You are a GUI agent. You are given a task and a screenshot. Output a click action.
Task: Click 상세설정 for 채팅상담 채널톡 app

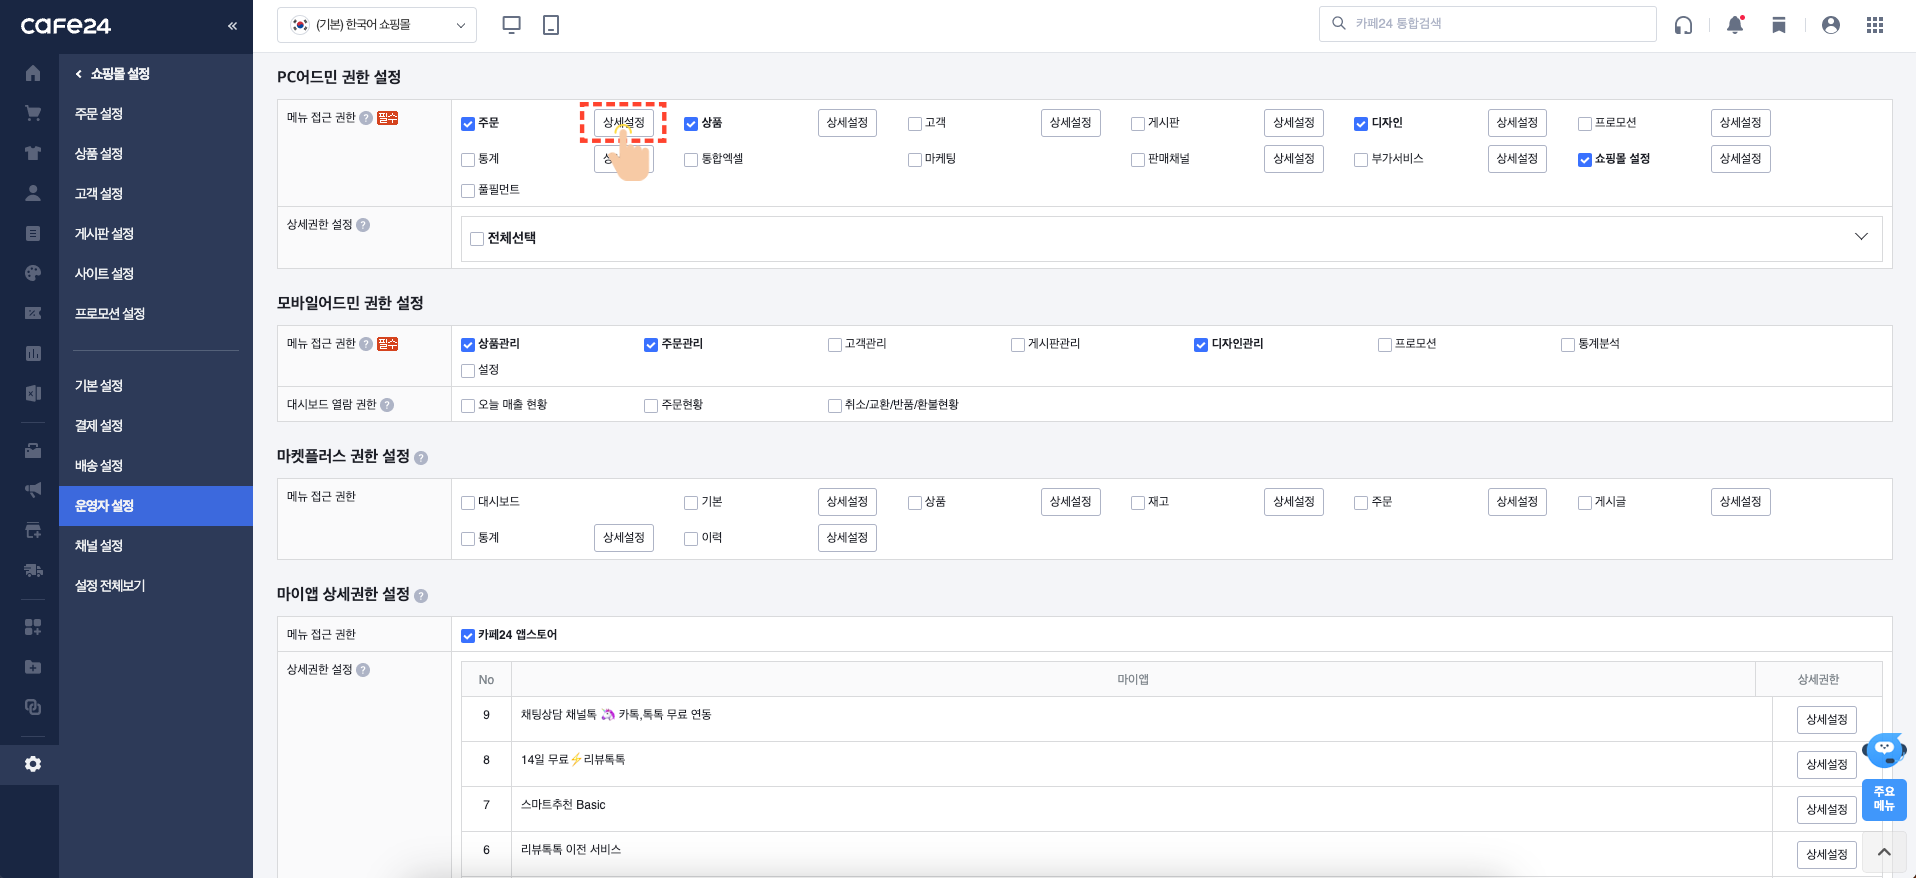tap(1827, 720)
